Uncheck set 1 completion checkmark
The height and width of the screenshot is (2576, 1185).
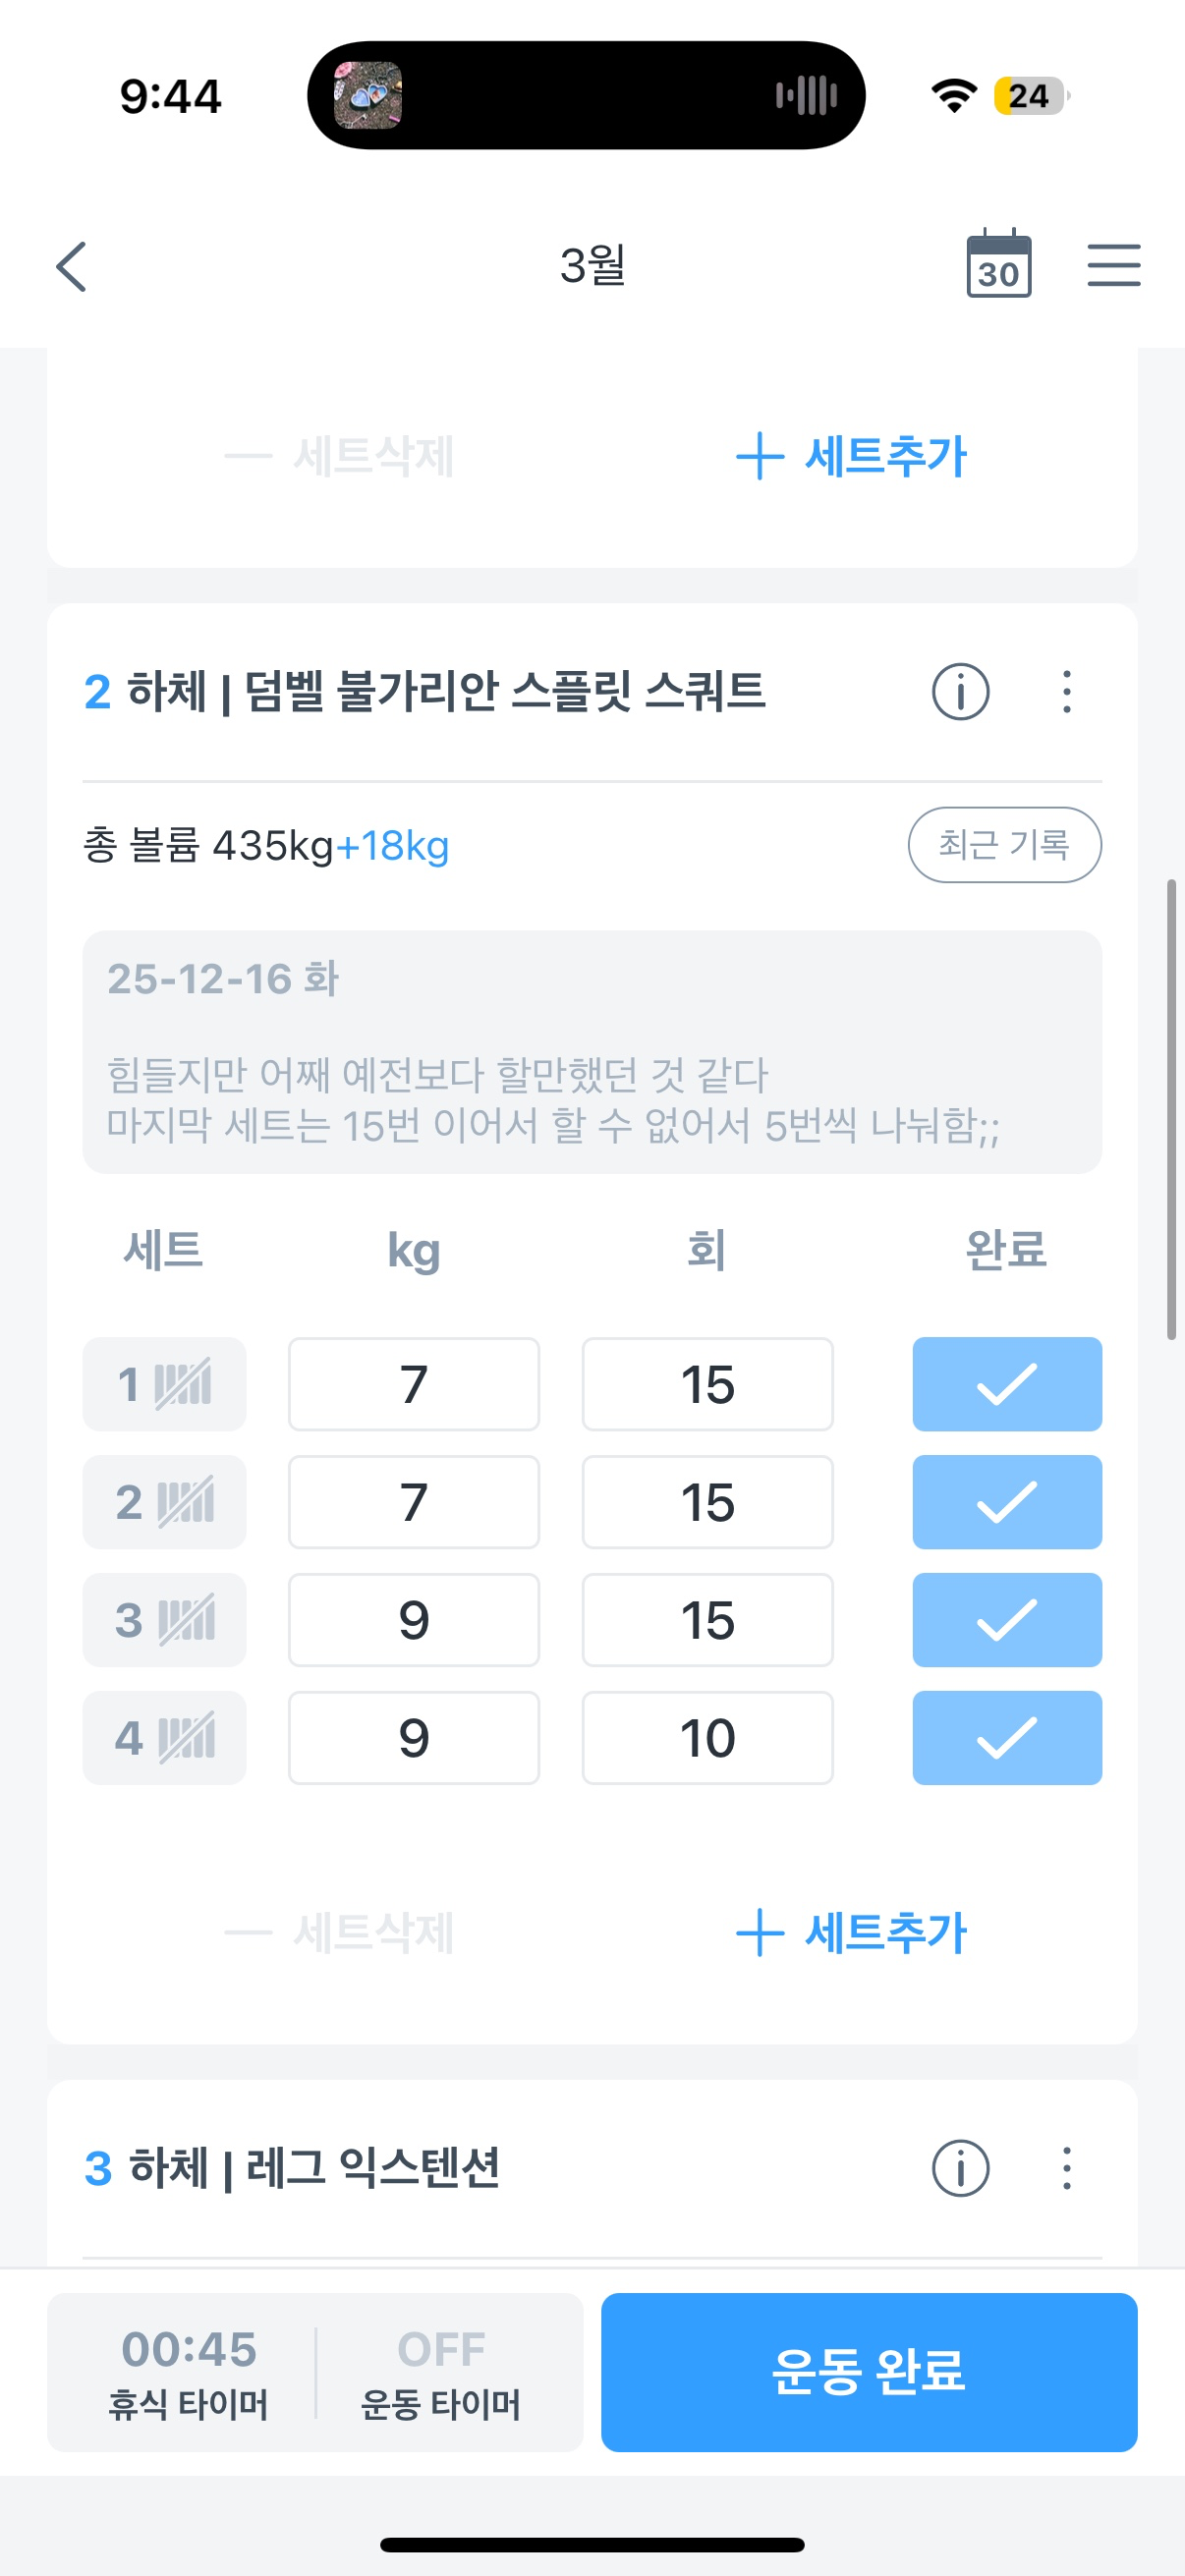[1006, 1384]
